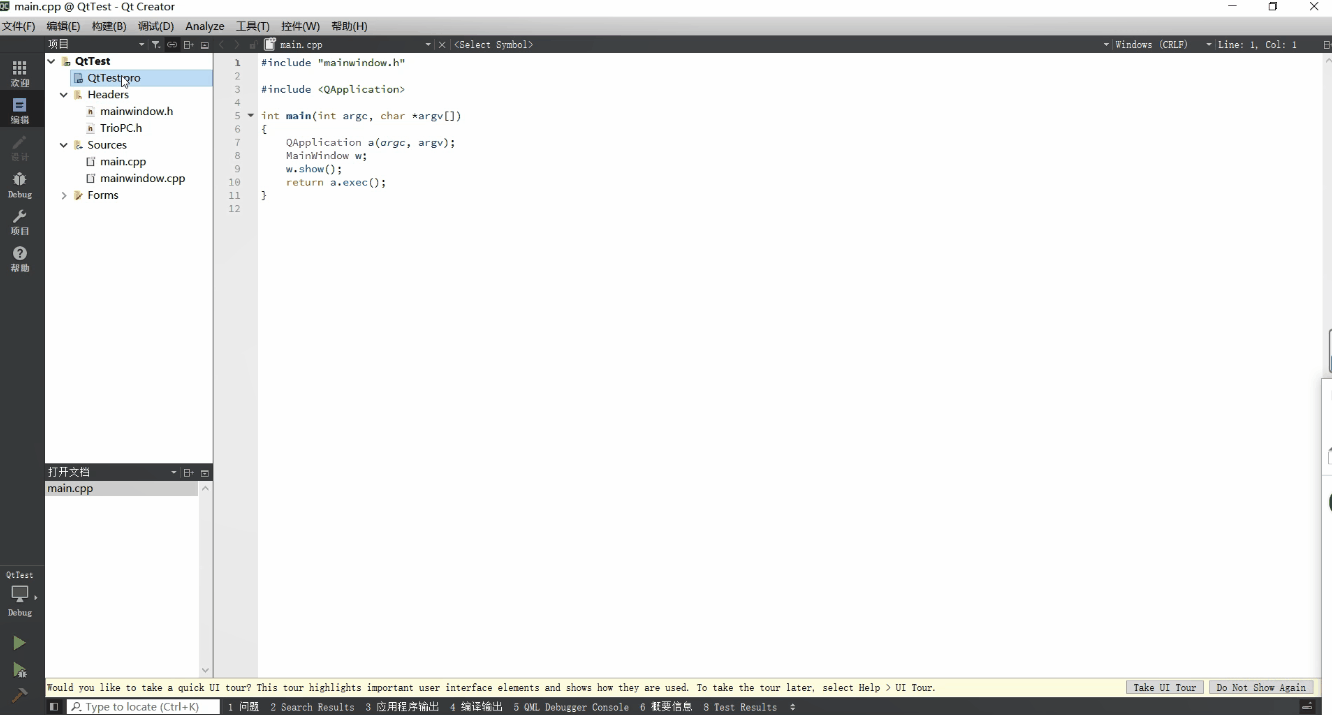Start debugging with play-bug button

(19, 669)
